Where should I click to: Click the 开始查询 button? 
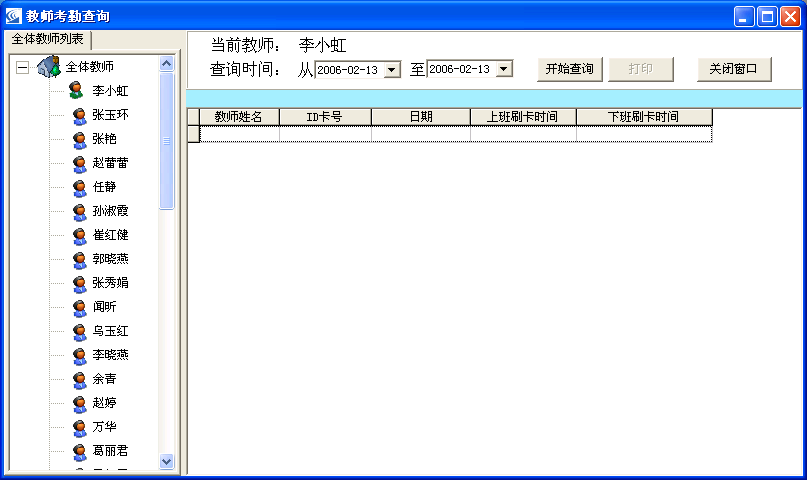tap(570, 69)
